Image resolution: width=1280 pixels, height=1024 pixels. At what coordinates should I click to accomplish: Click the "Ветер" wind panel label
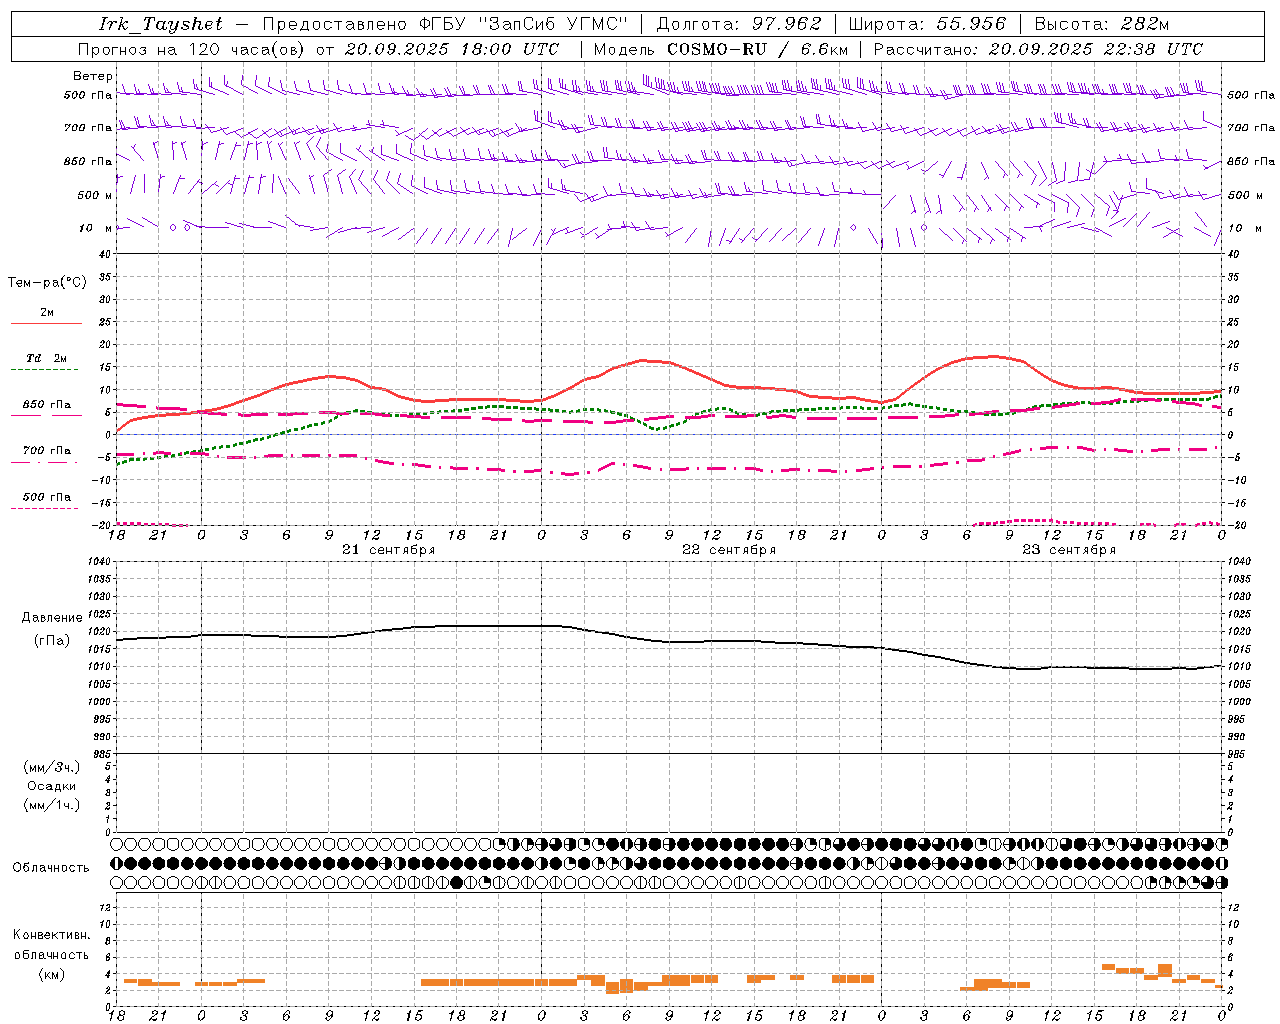click(92, 76)
